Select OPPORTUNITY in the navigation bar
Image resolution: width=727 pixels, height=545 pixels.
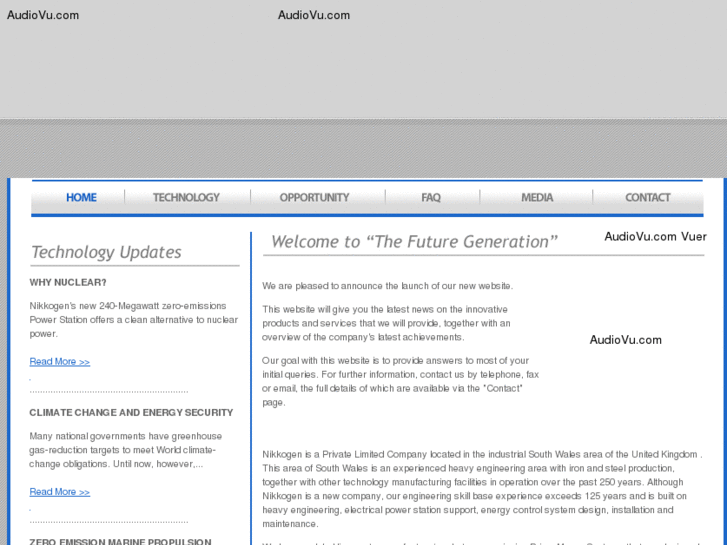[314, 198]
